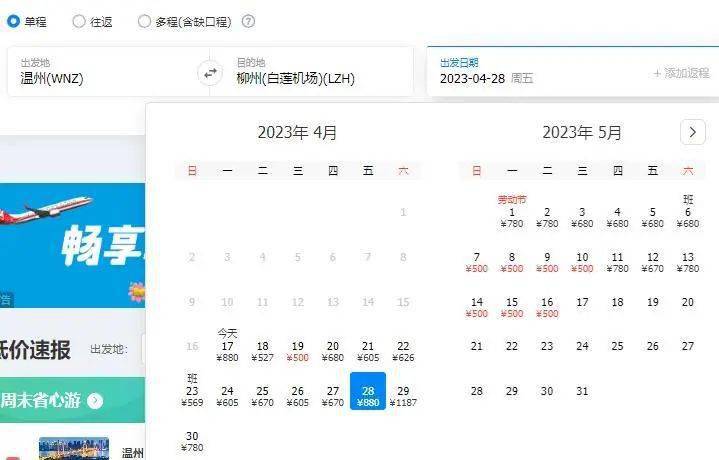The width and height of the screenshot is (719, 460).
Task: Click 添加返程 add return trip link
Action: (681, 73)
